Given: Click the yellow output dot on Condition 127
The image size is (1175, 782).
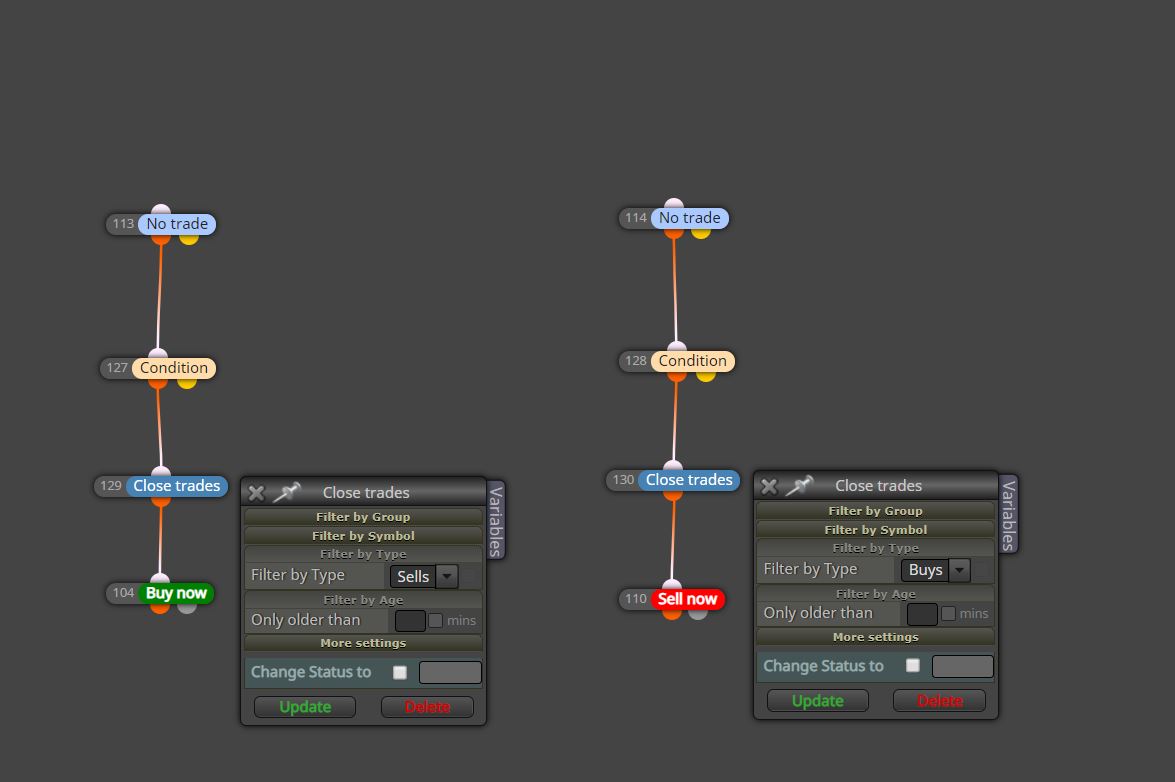Looking at the screenshot, I should [187, 382].
